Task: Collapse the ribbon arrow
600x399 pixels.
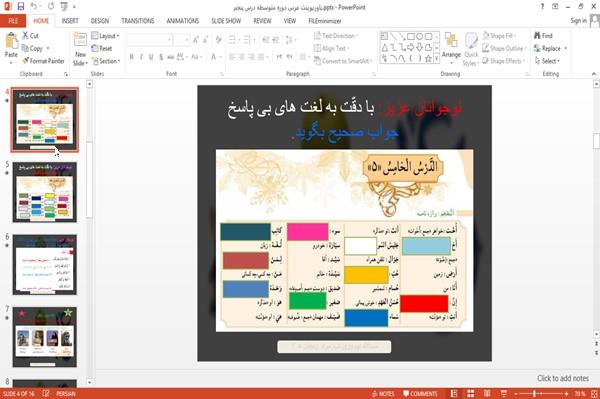Action: 594,74
